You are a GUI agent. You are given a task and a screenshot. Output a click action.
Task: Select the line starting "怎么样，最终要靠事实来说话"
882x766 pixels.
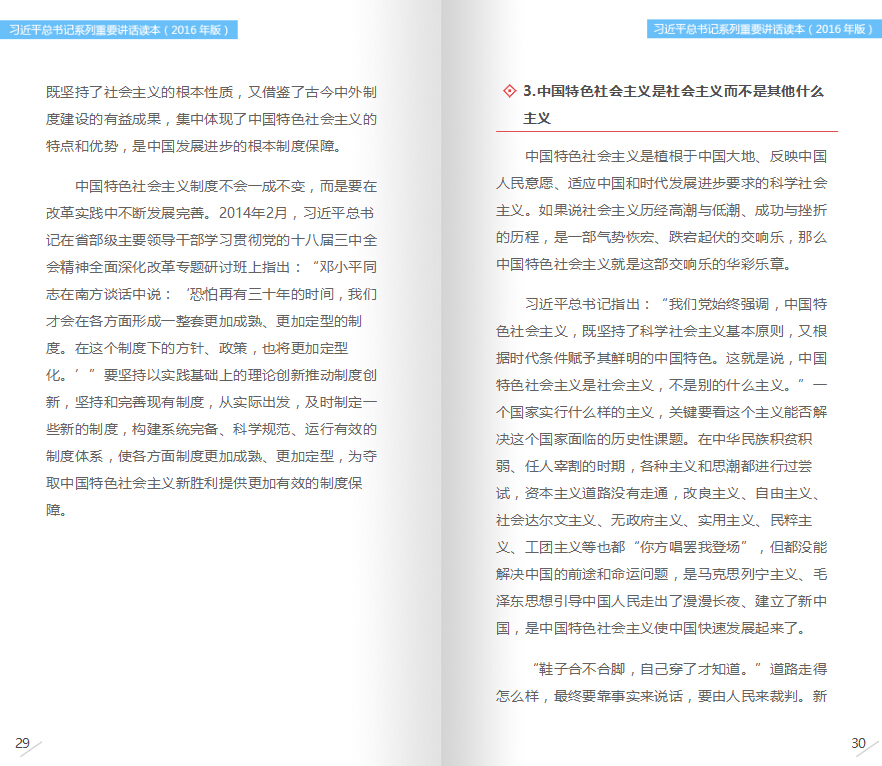click(662, 696)
